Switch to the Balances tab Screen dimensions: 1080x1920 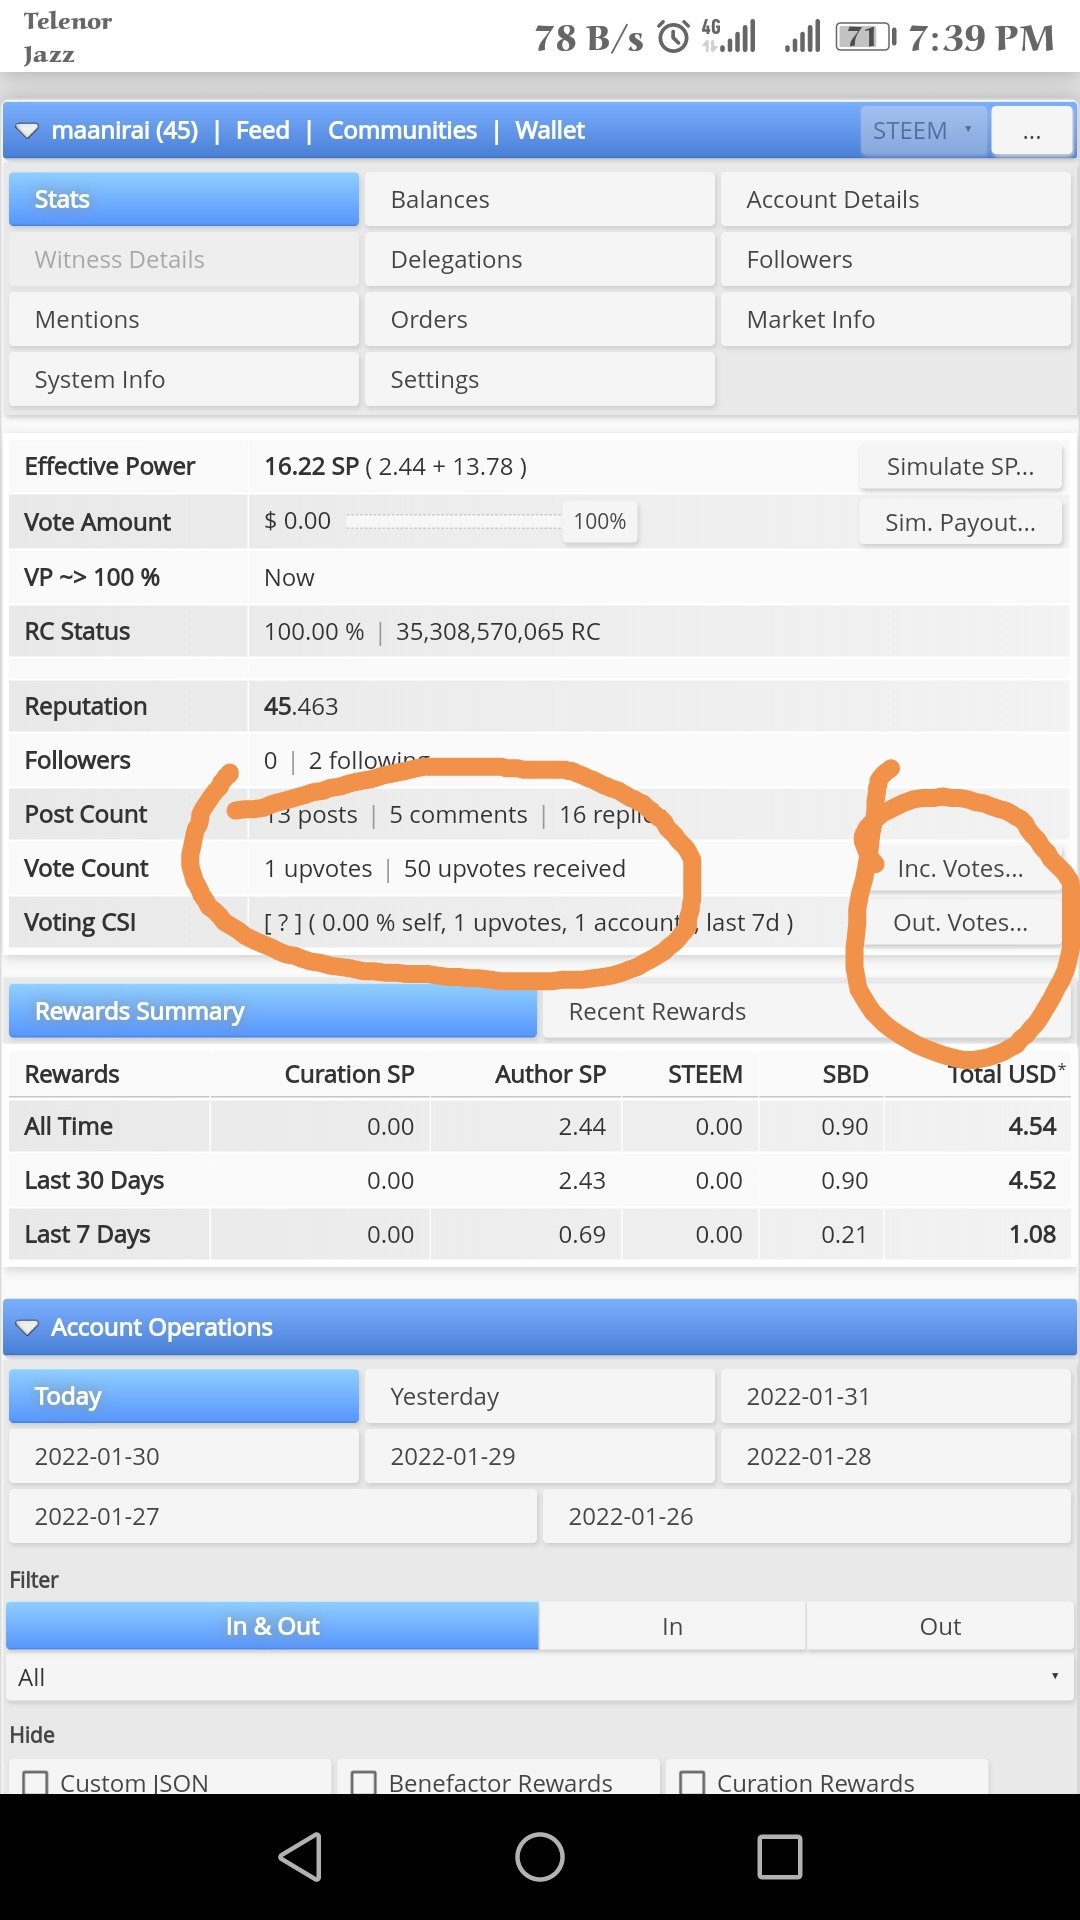click(x=540, y=199)
